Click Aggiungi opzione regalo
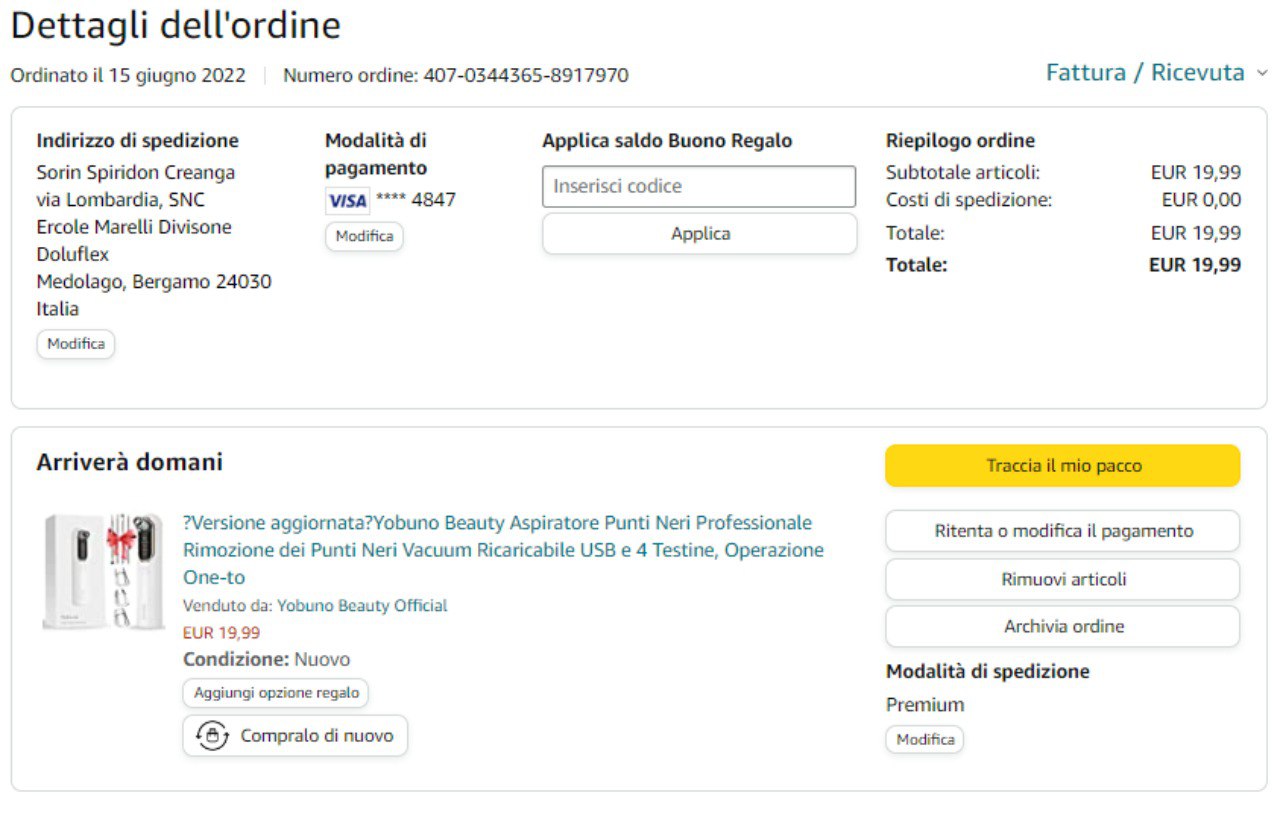Image resolution: width=1280 pixels, height=816 pixels. 276,693
